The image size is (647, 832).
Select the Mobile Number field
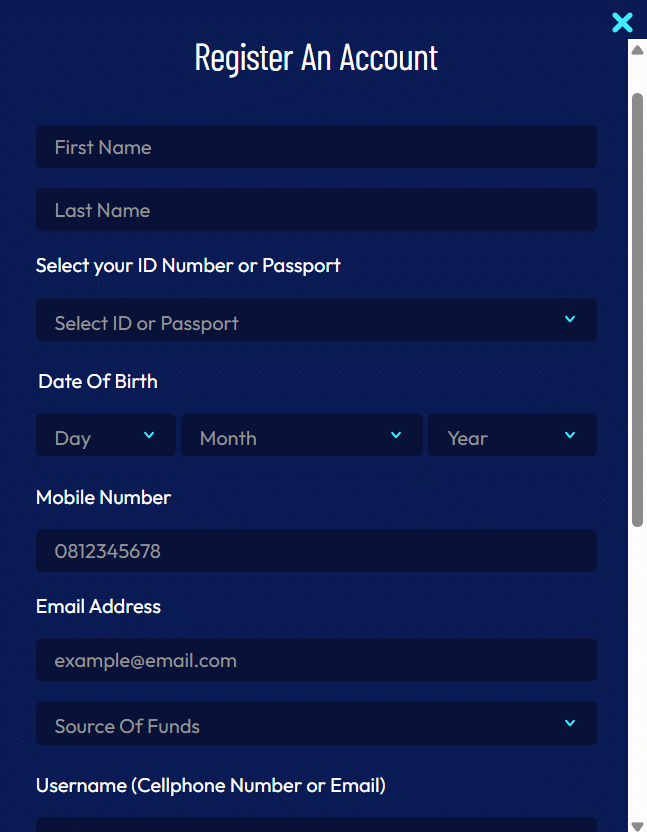pos(316,551)
